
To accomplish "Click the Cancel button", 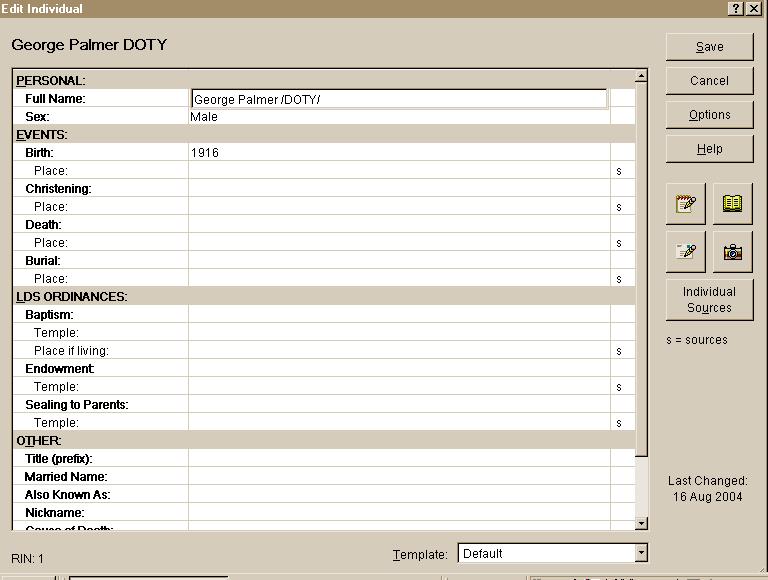I will 709,80.
